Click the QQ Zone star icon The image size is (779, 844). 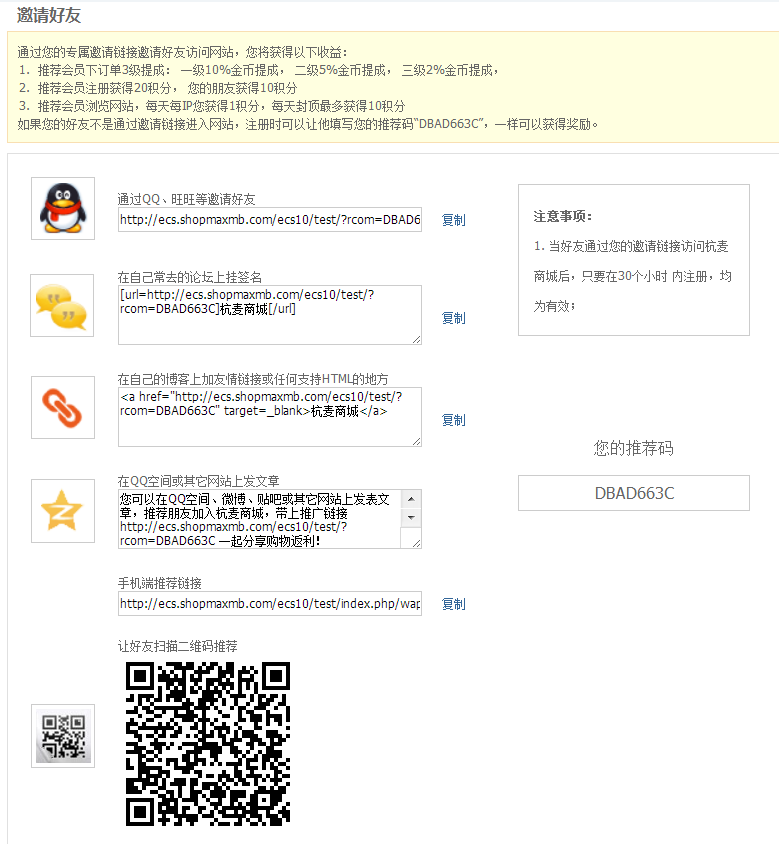pyautogui.click(x=63, y=511)
